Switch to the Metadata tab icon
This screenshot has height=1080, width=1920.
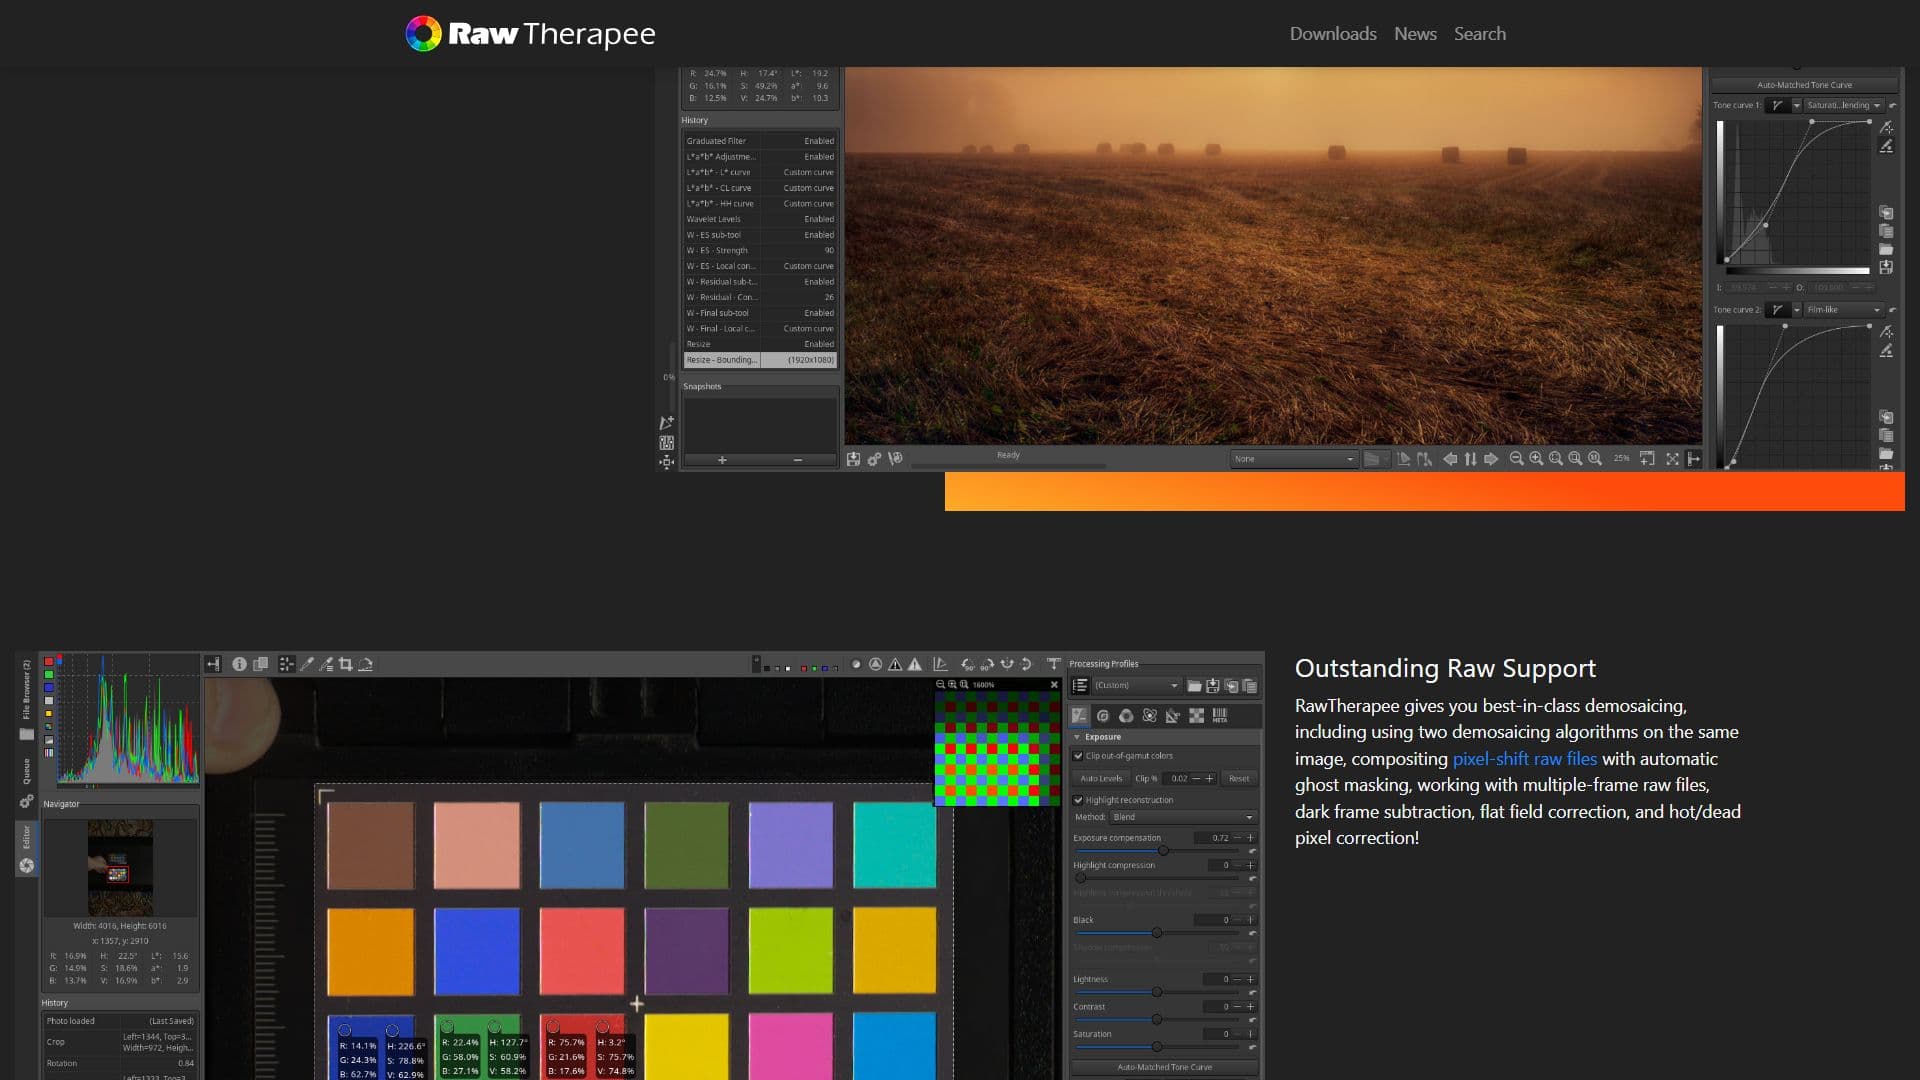1220,716
